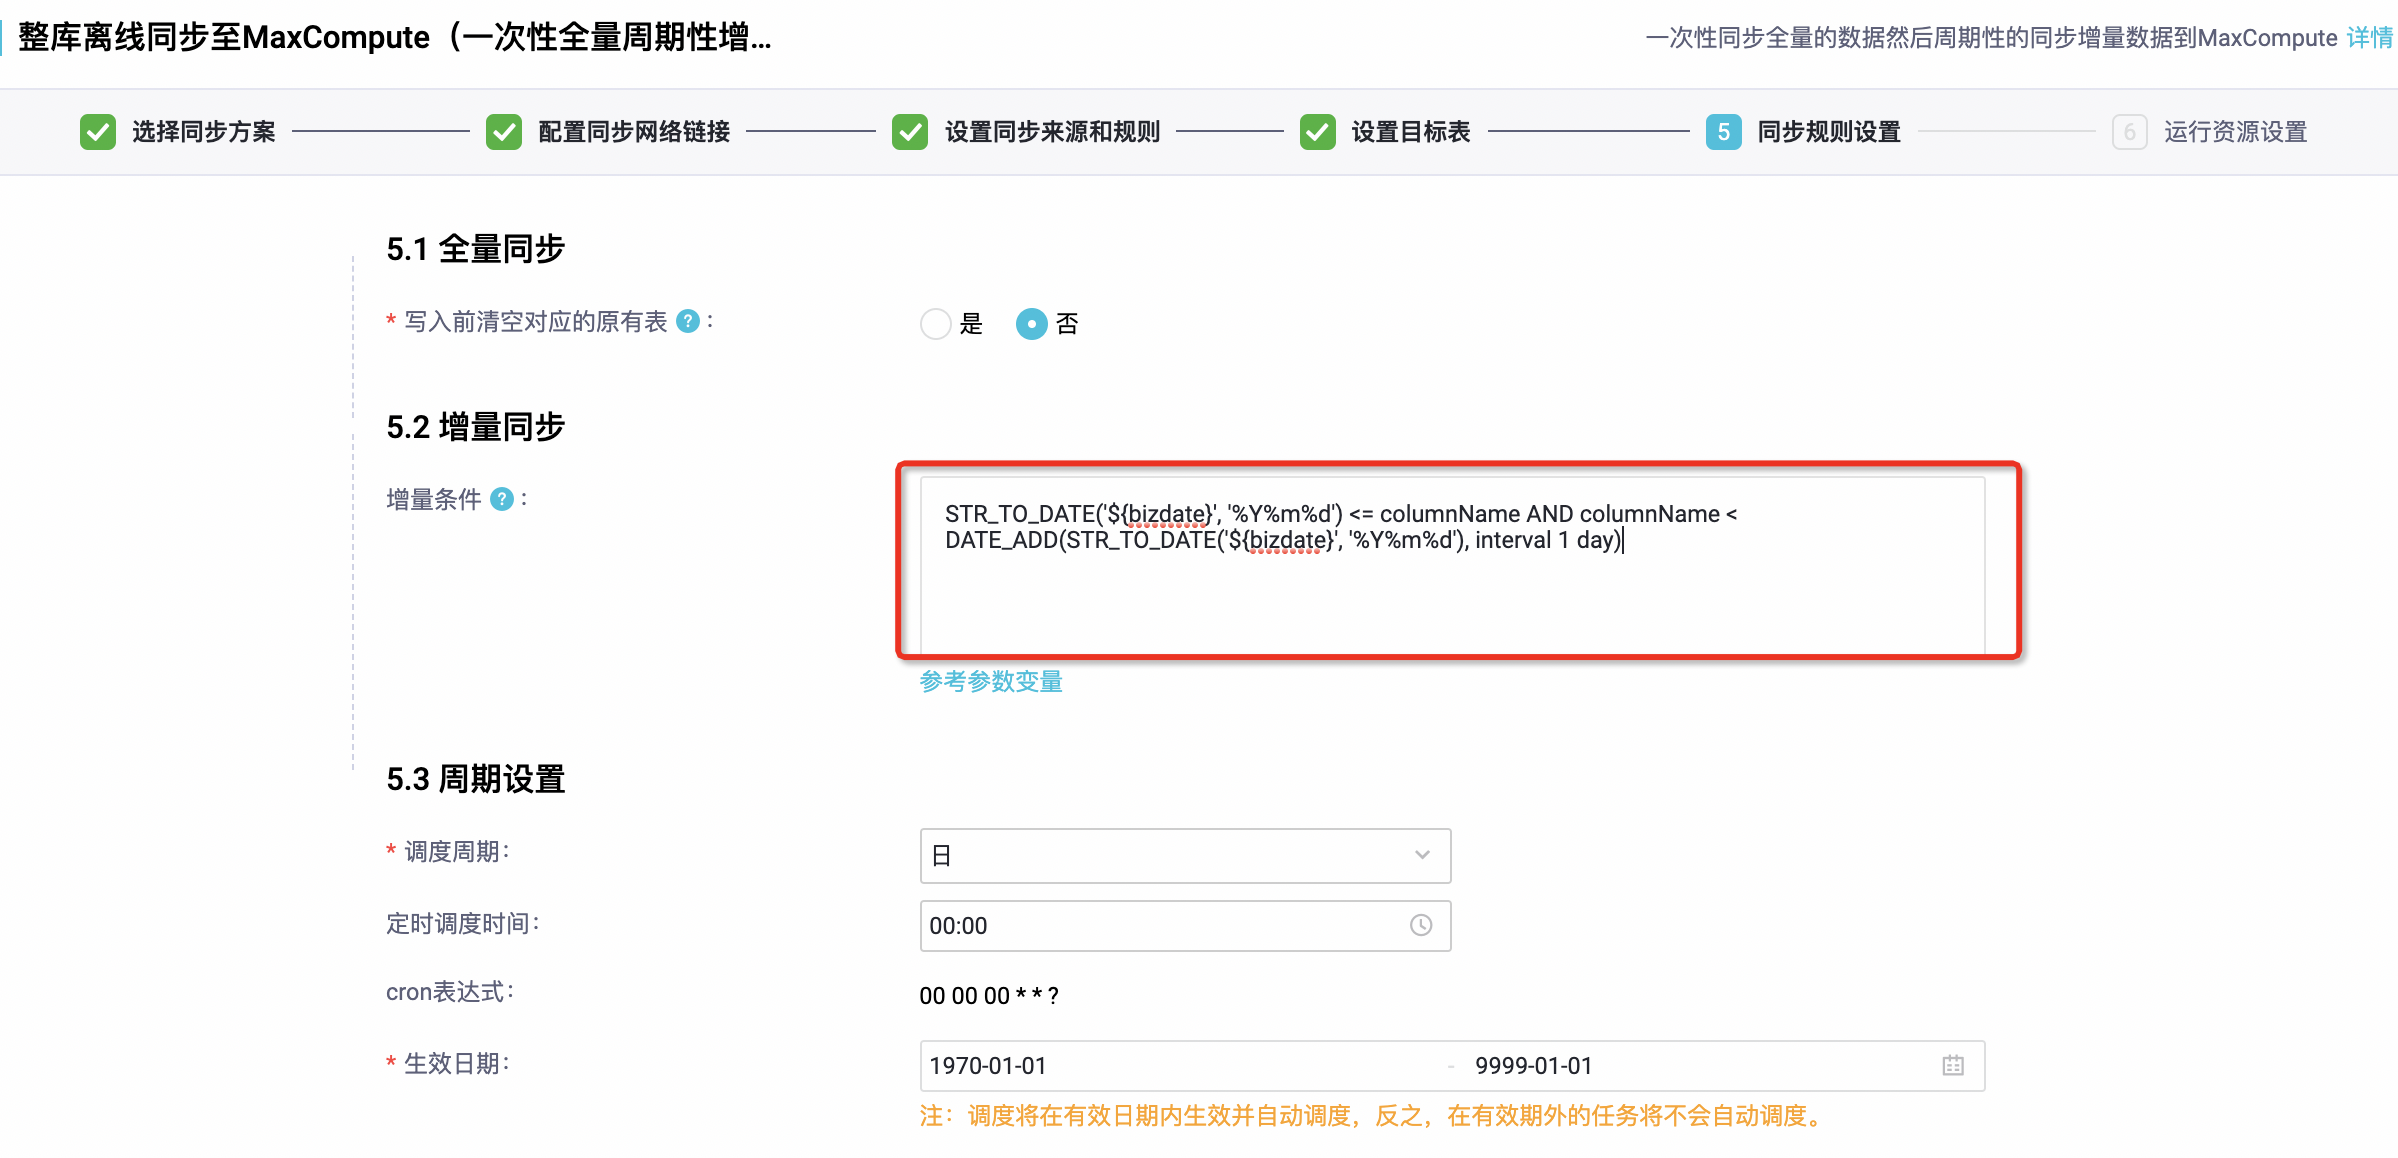
Task: Click the clock icon in 定时调度时间 field
Action: (1421, 925)
